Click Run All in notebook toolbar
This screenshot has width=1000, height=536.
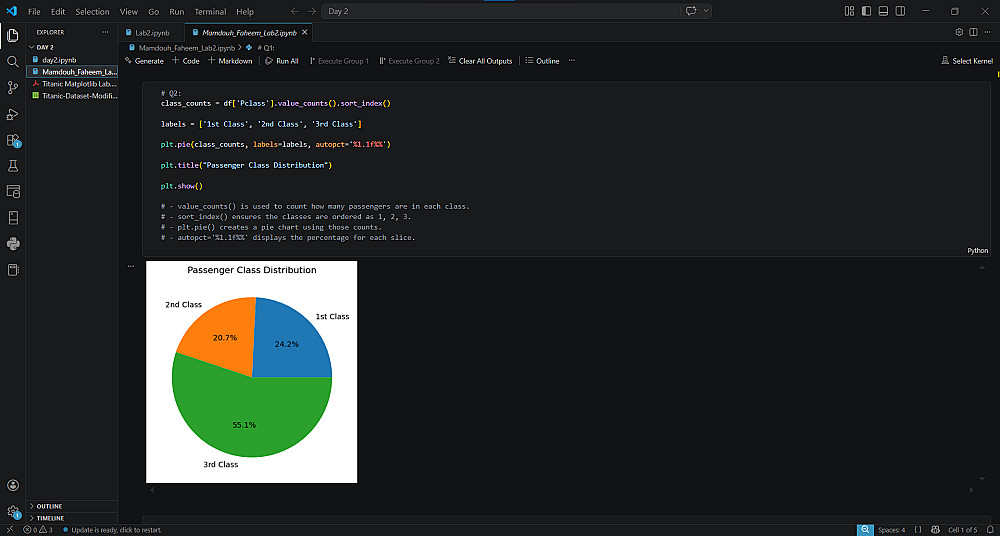click(281, 61)
